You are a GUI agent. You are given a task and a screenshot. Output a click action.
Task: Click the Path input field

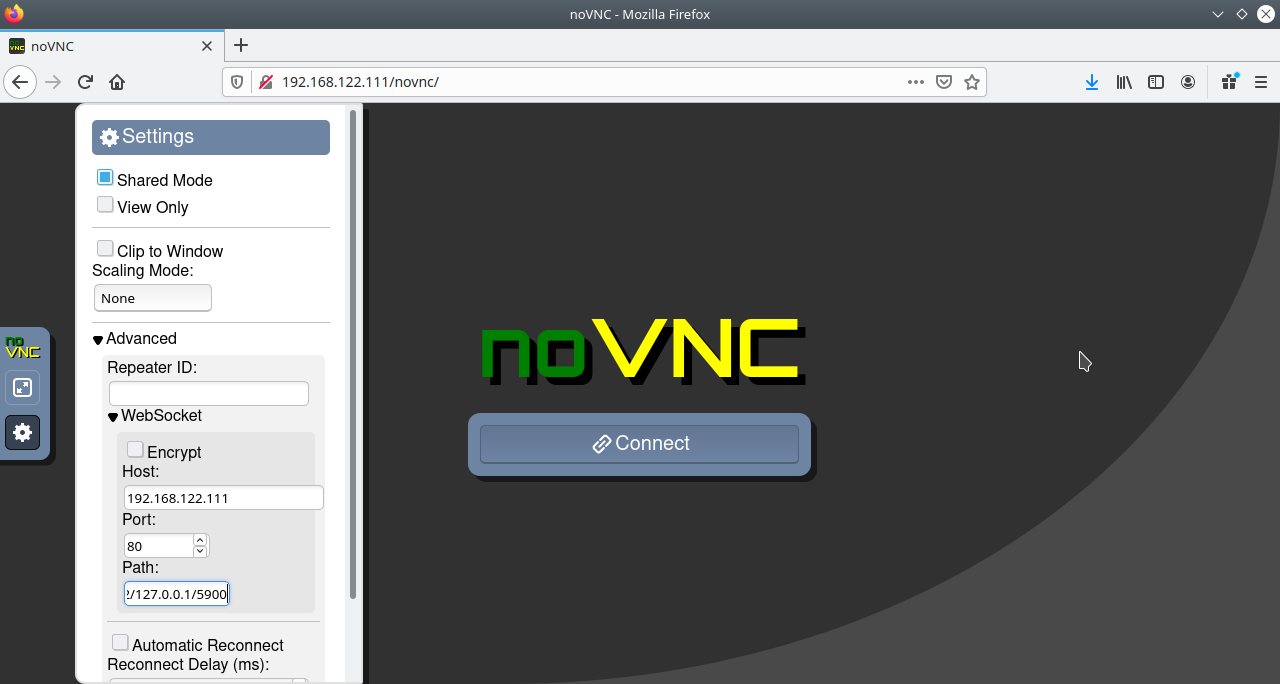pyautogui.click(x=177, y=594)
